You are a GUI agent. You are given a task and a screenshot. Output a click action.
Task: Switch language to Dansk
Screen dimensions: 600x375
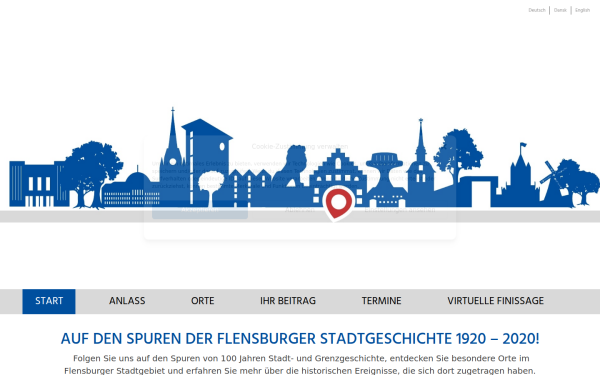(x=560, y=10)
